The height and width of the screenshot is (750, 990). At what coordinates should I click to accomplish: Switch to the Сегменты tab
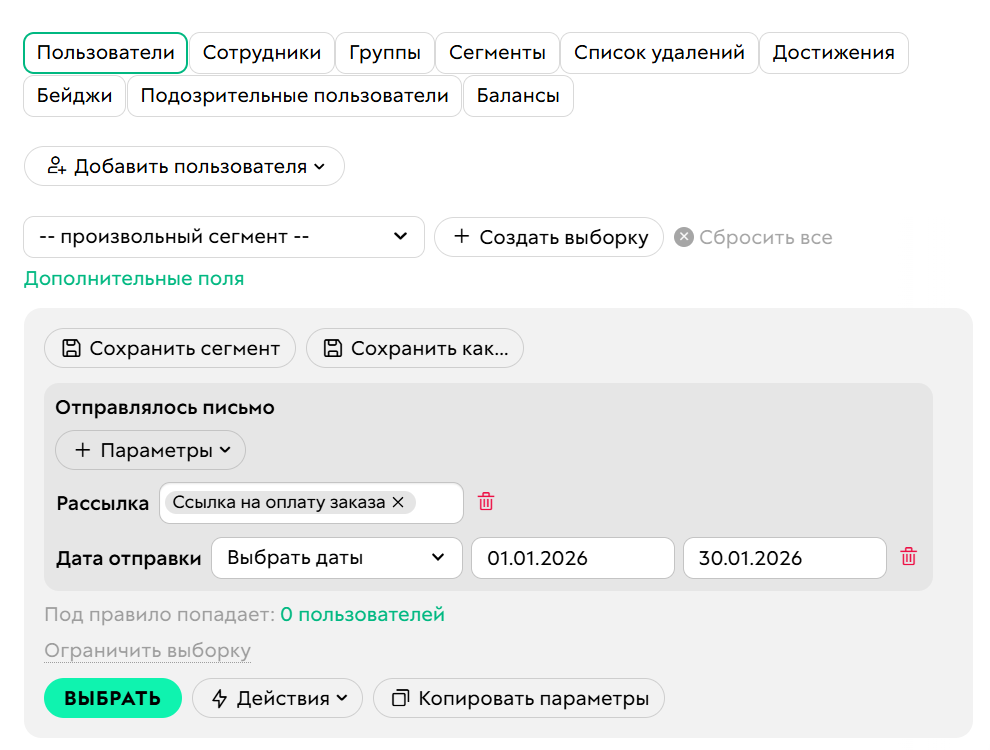(x=497, y=53)
